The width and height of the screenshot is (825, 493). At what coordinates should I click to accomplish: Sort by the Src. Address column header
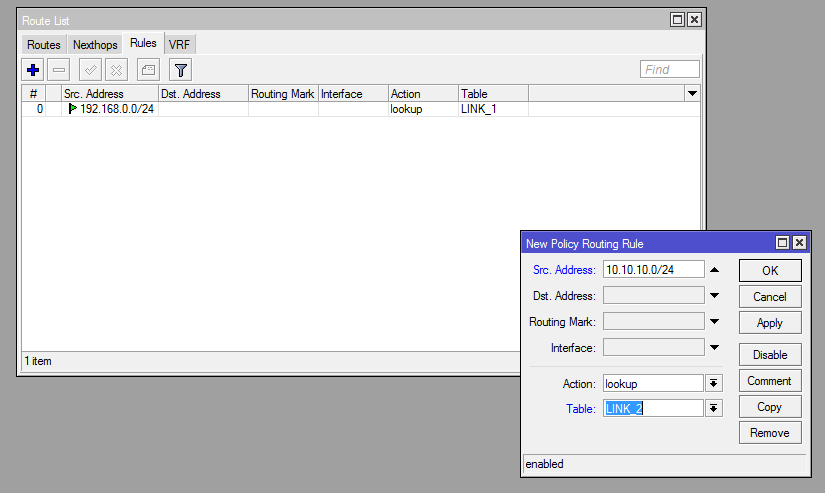tap(110, 94)
